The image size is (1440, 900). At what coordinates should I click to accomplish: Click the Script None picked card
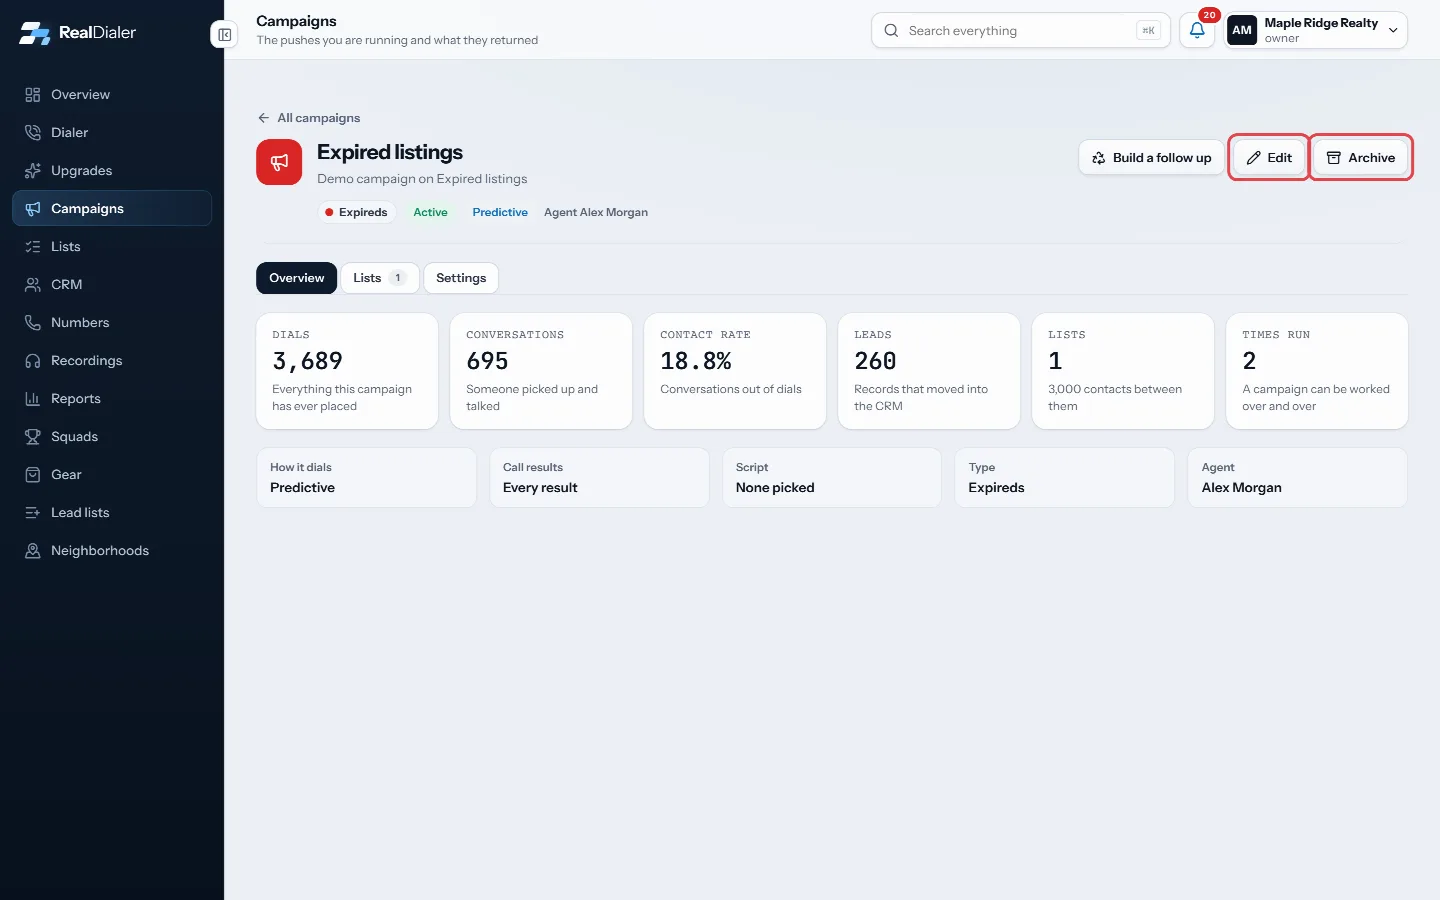tap(832, 478)
